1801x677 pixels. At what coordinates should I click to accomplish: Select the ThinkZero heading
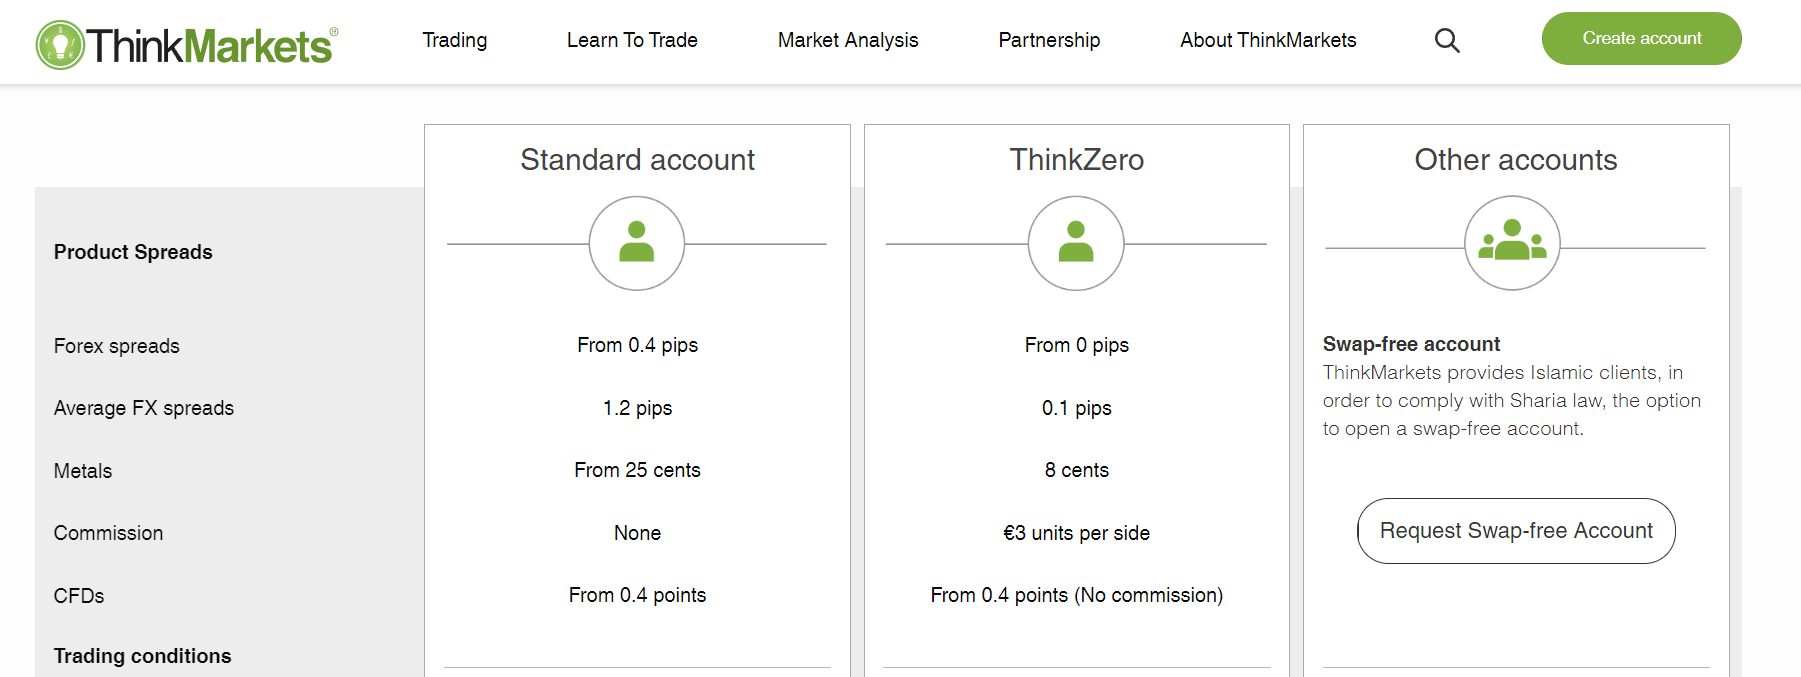pyautogui.click(x=1076, y=160)
